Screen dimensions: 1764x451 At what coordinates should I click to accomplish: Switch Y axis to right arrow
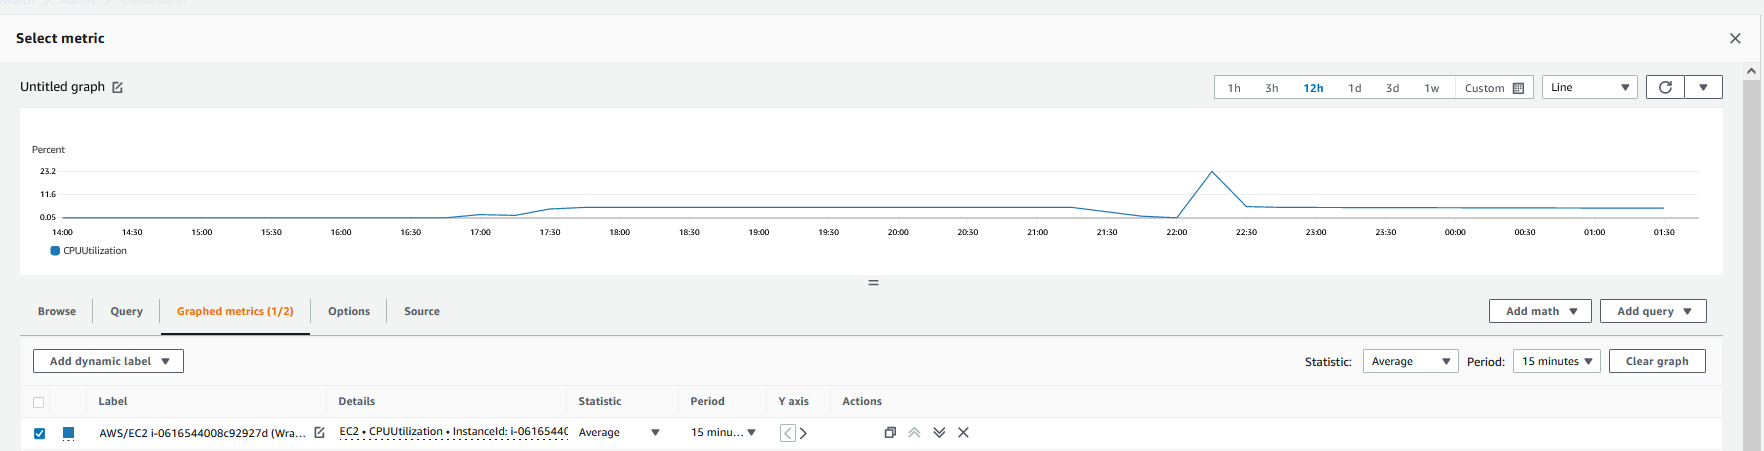click(803, 433)
